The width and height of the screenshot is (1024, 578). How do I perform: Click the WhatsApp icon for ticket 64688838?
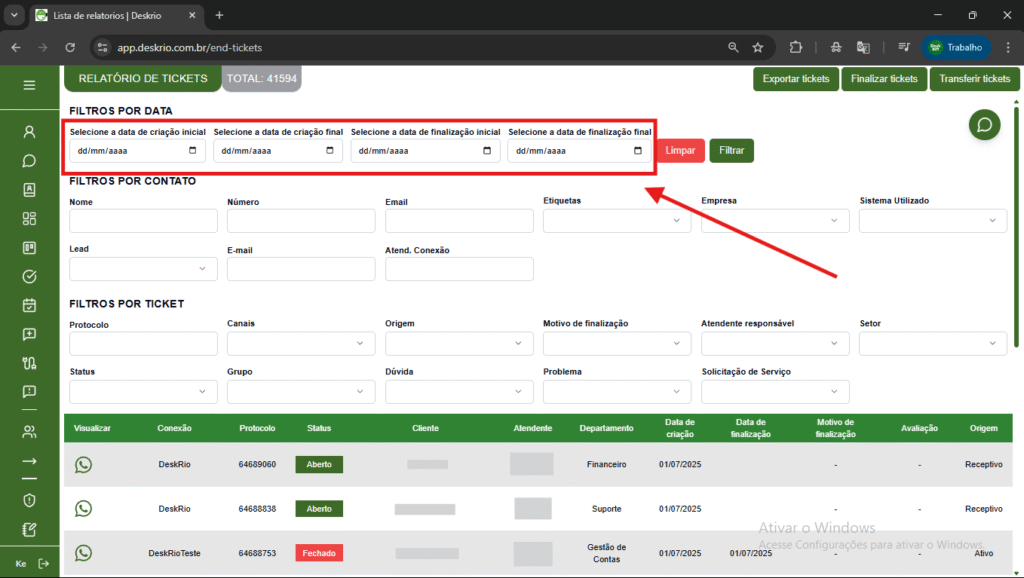coord(84,508)
